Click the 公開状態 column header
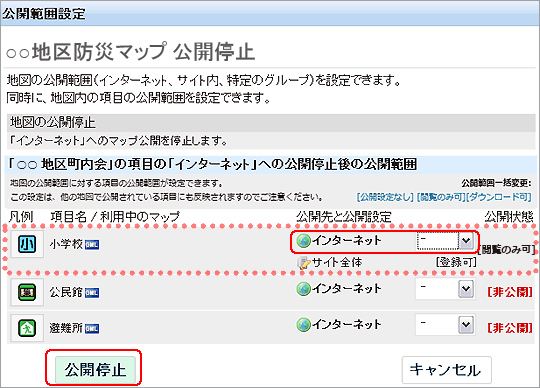This screenshot has height=388, width=540. [509, 217]
